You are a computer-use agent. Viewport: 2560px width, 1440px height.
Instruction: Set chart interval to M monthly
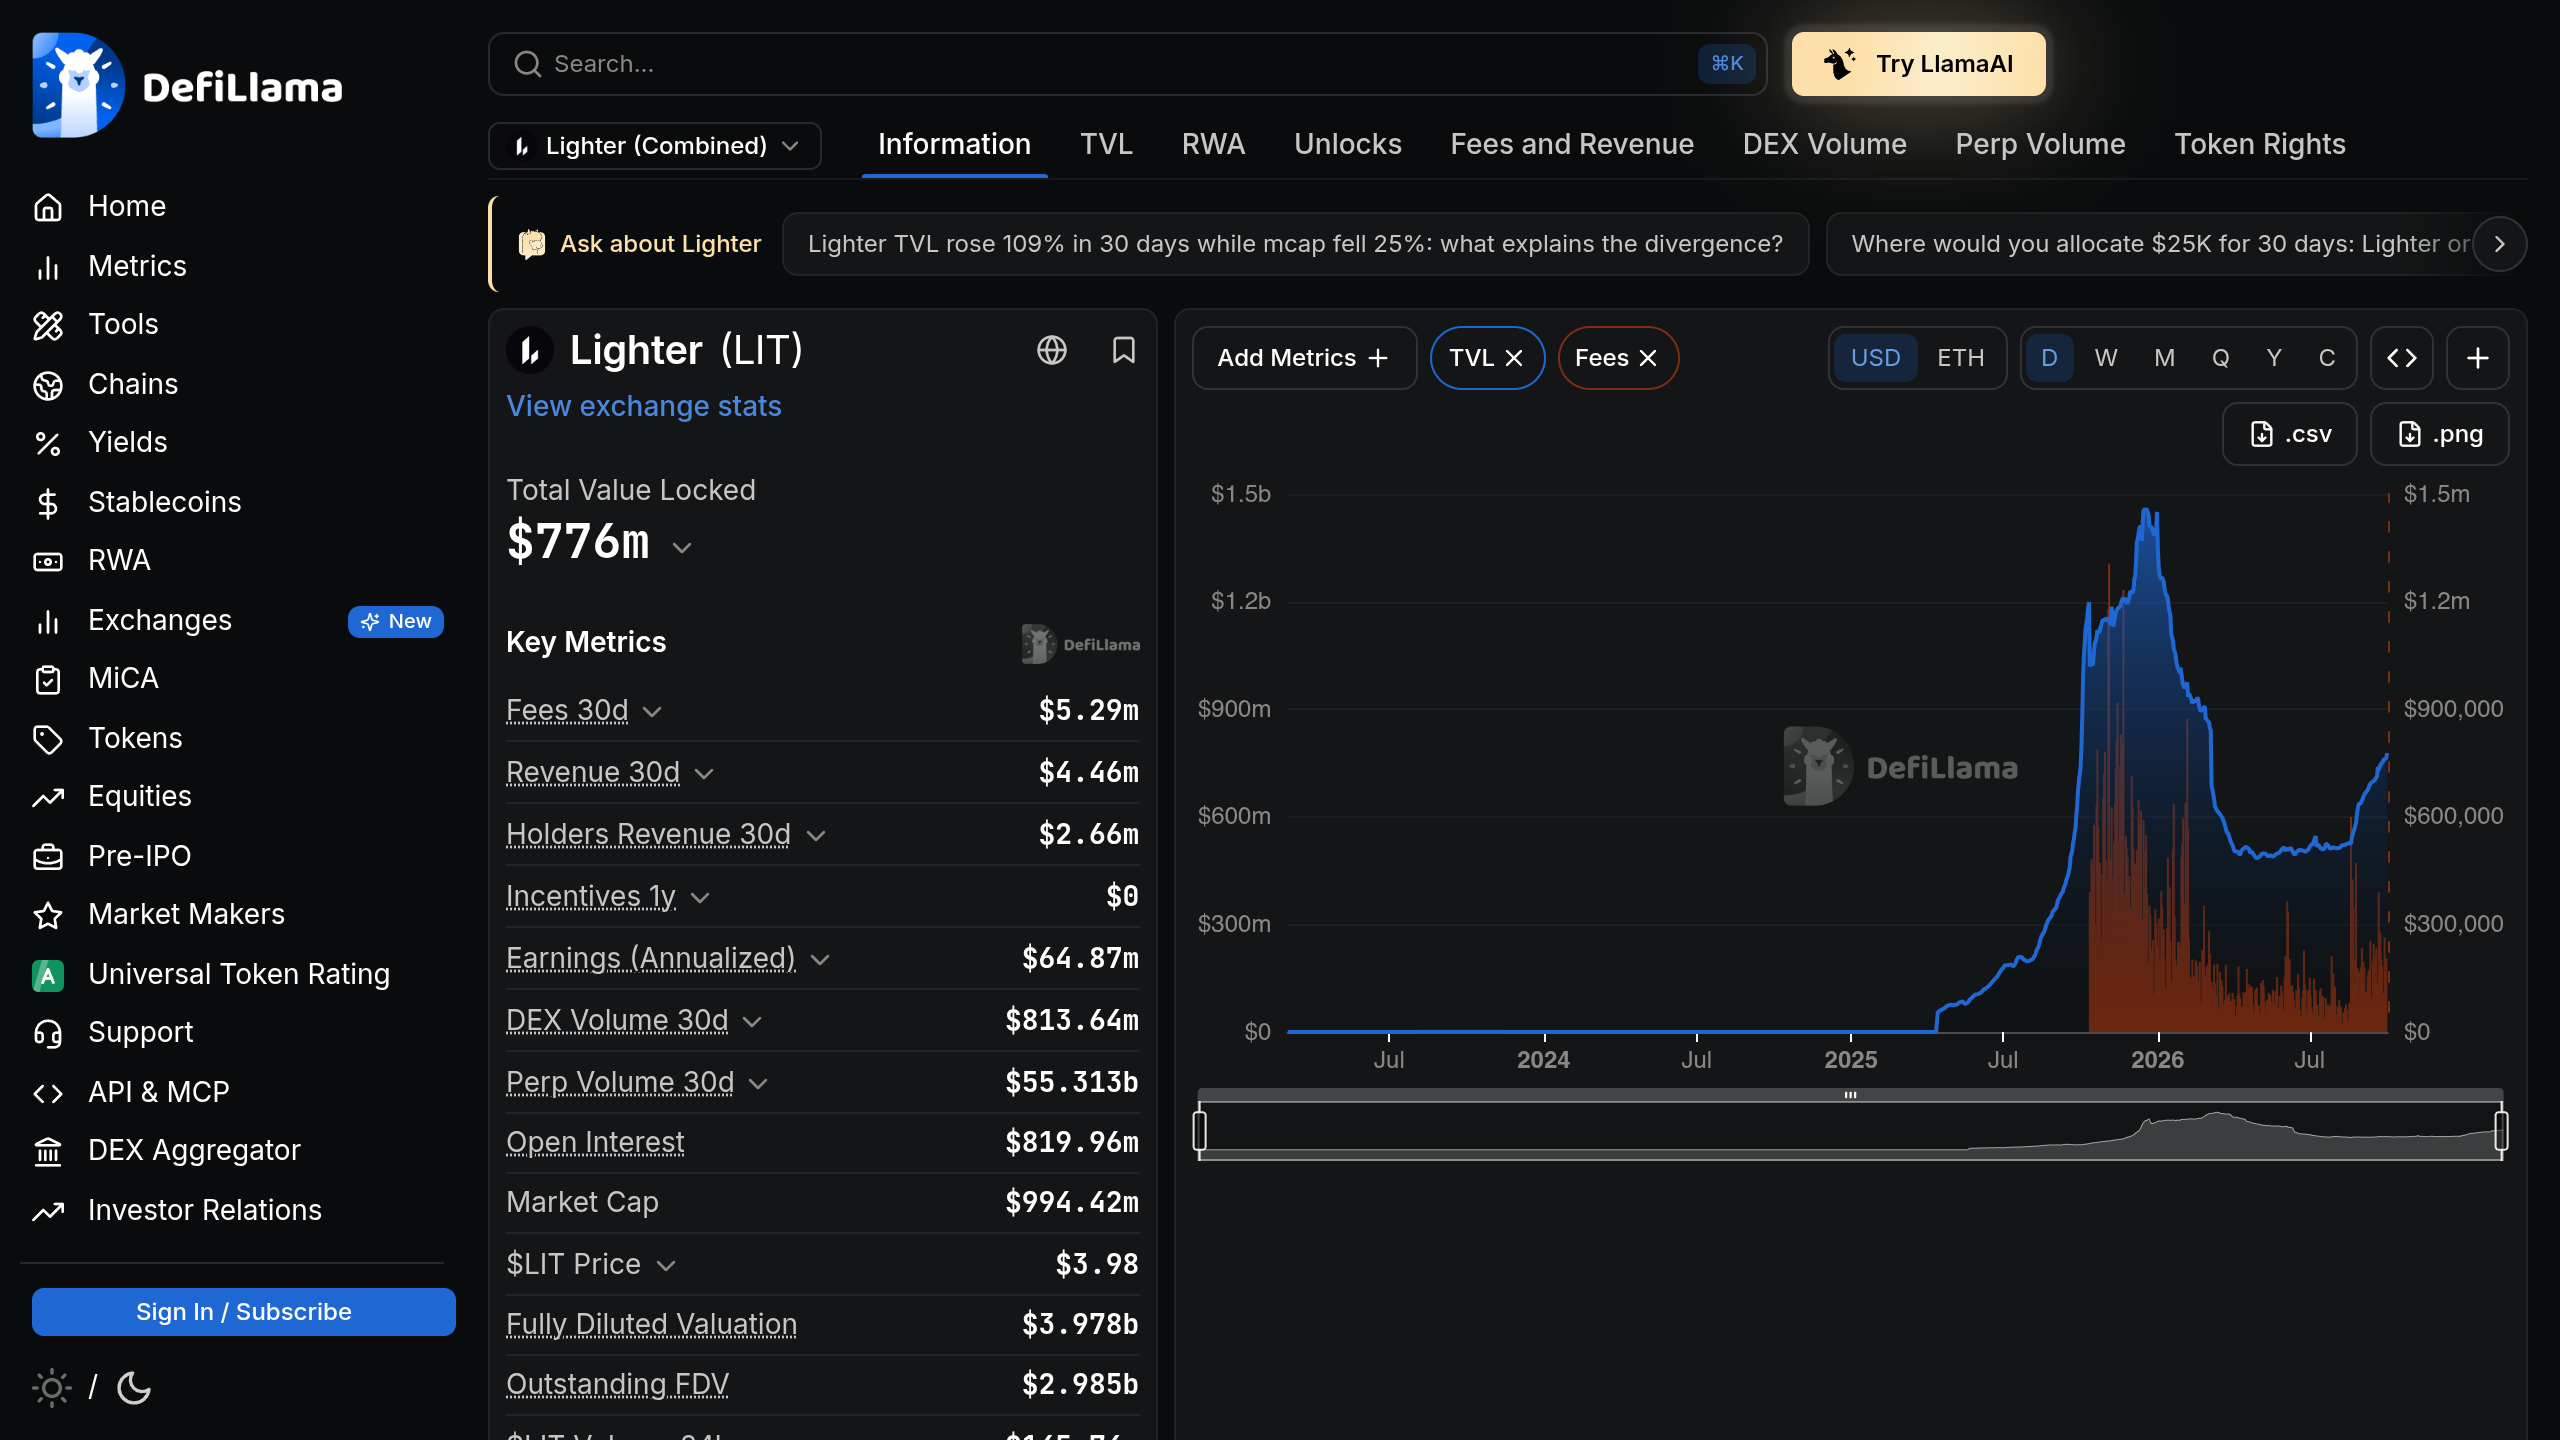click(2165, 358)
